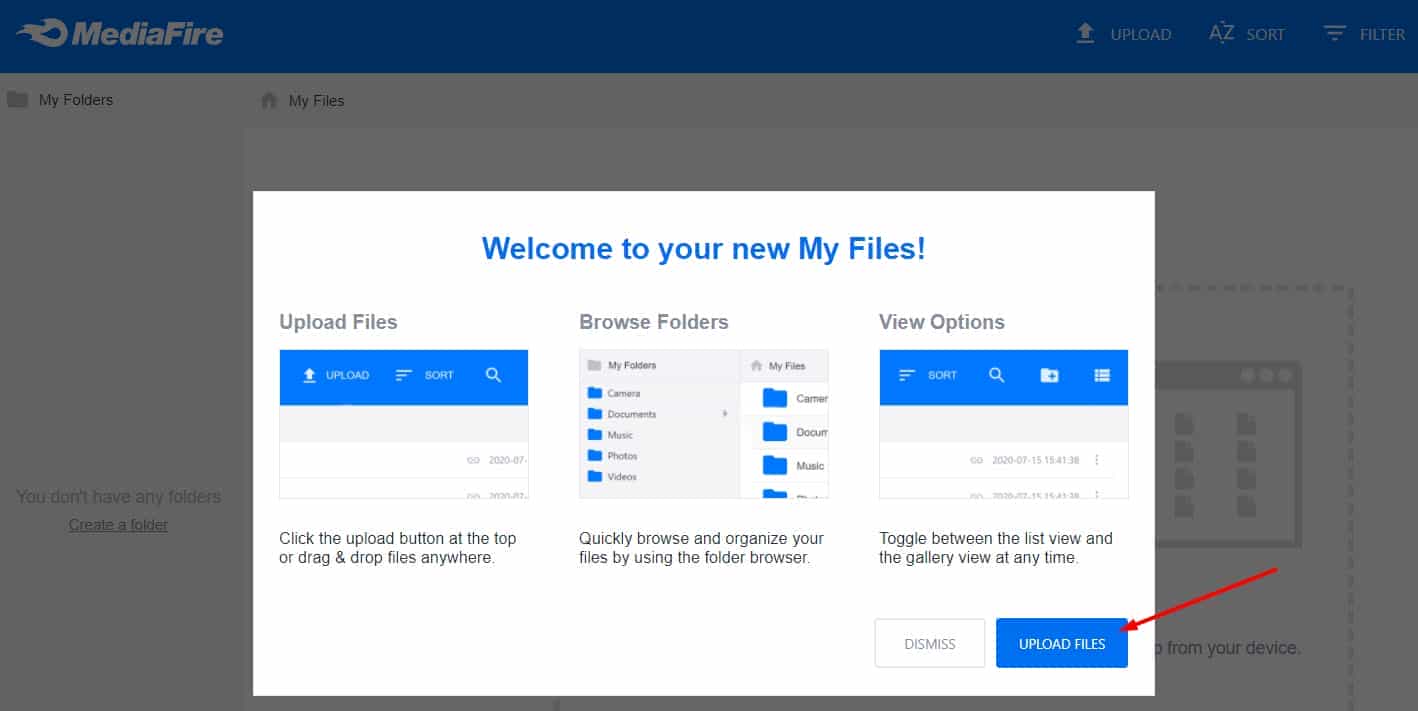This screenshot has width=1418, height=711.
Task: Click the My Folders folder icon
Action: click(x=17, y=99)
